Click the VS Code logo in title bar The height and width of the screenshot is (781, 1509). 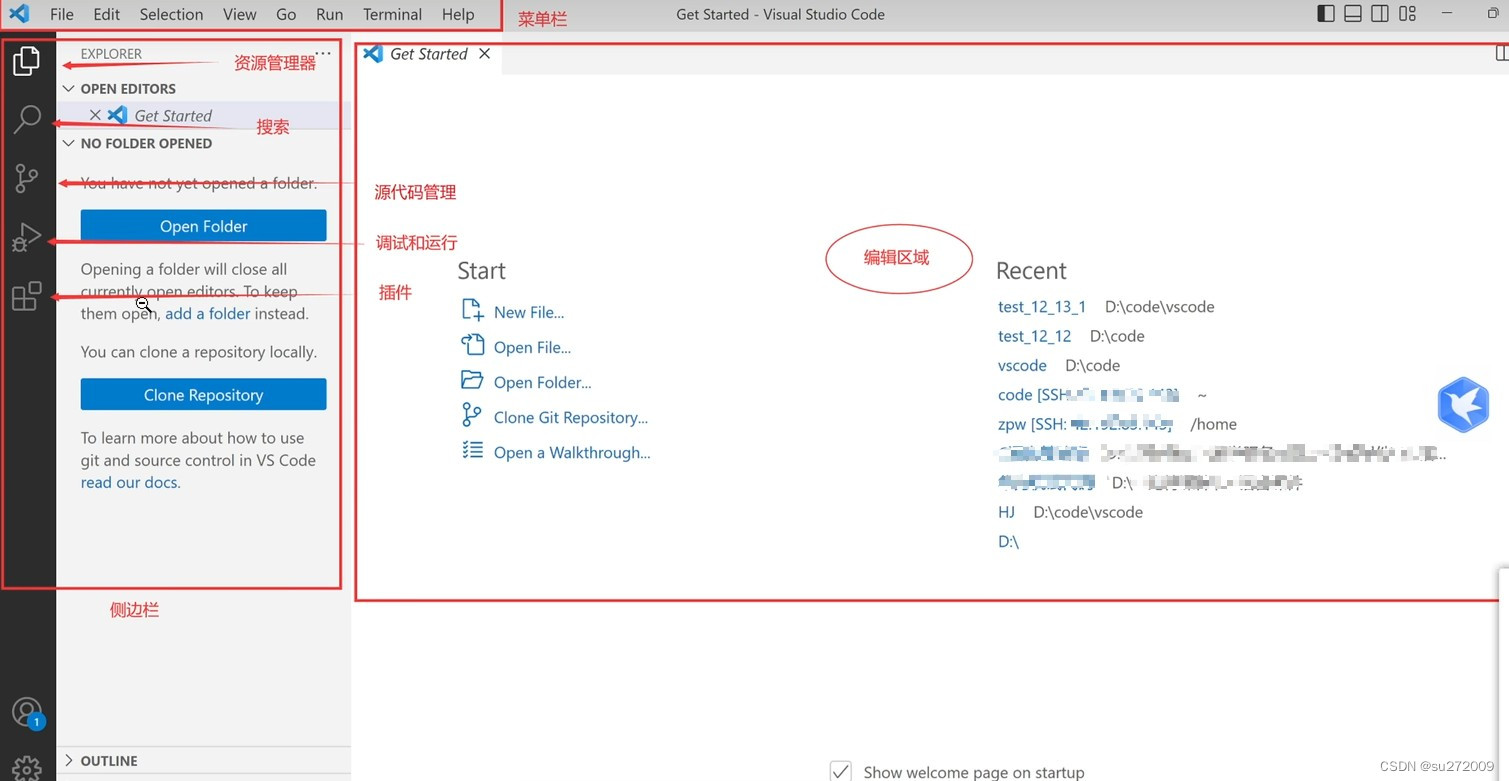coord(19,14)
